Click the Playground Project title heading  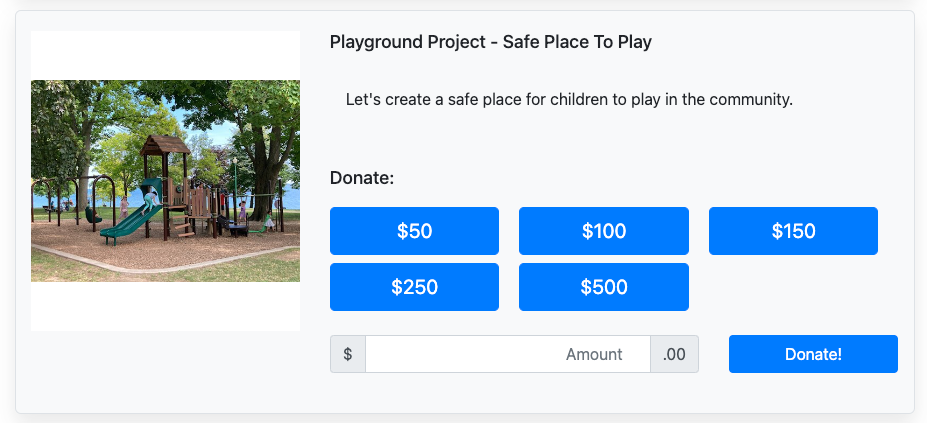[490, 42]
